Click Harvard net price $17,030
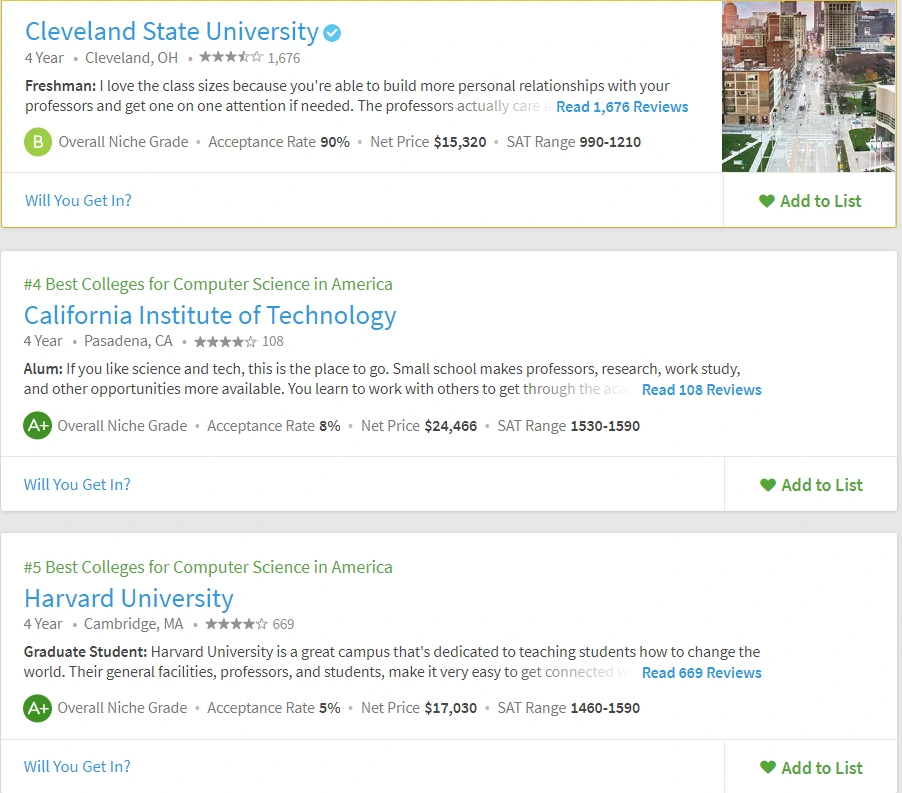The height and width of the screenshot is (793, 902). click(450, 708)
